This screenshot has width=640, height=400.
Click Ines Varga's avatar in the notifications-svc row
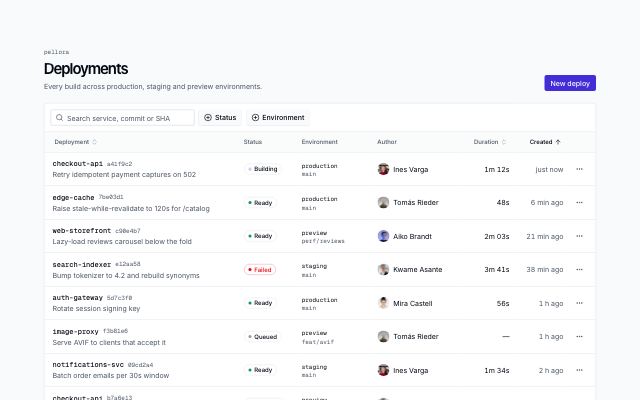[383, 370]
